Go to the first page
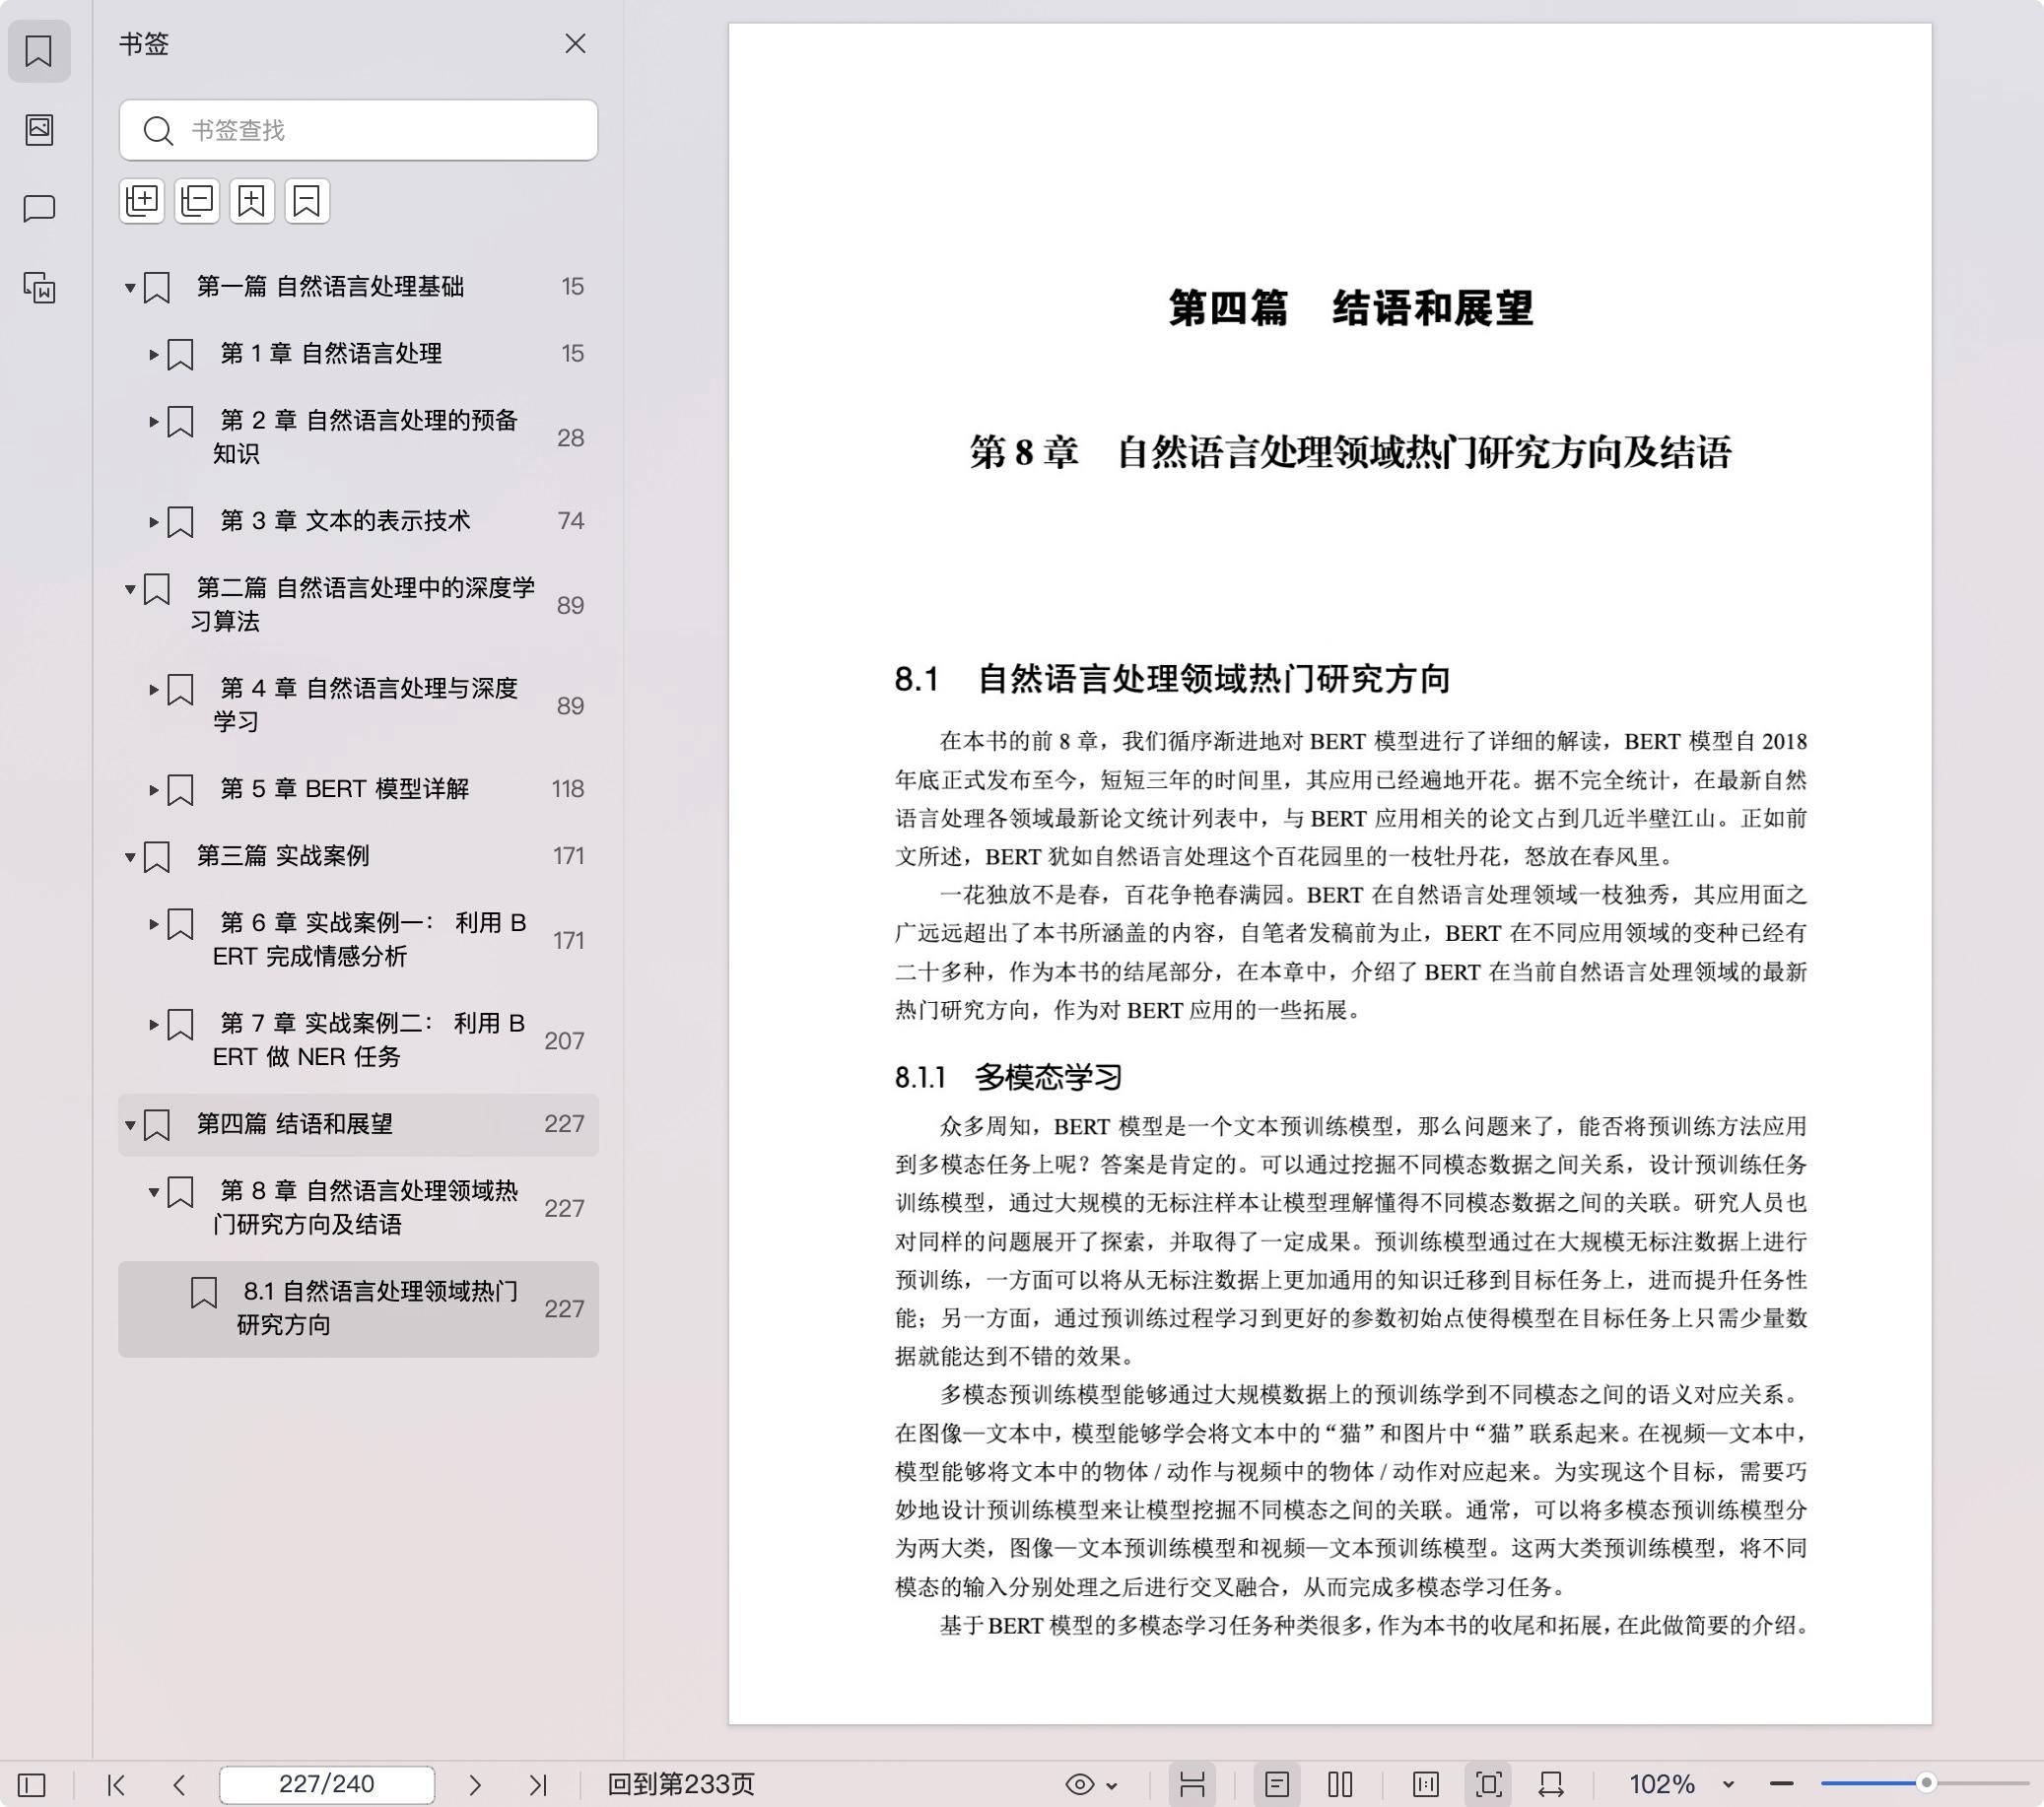The image size is (2044, 1807). coord(116,1784)
